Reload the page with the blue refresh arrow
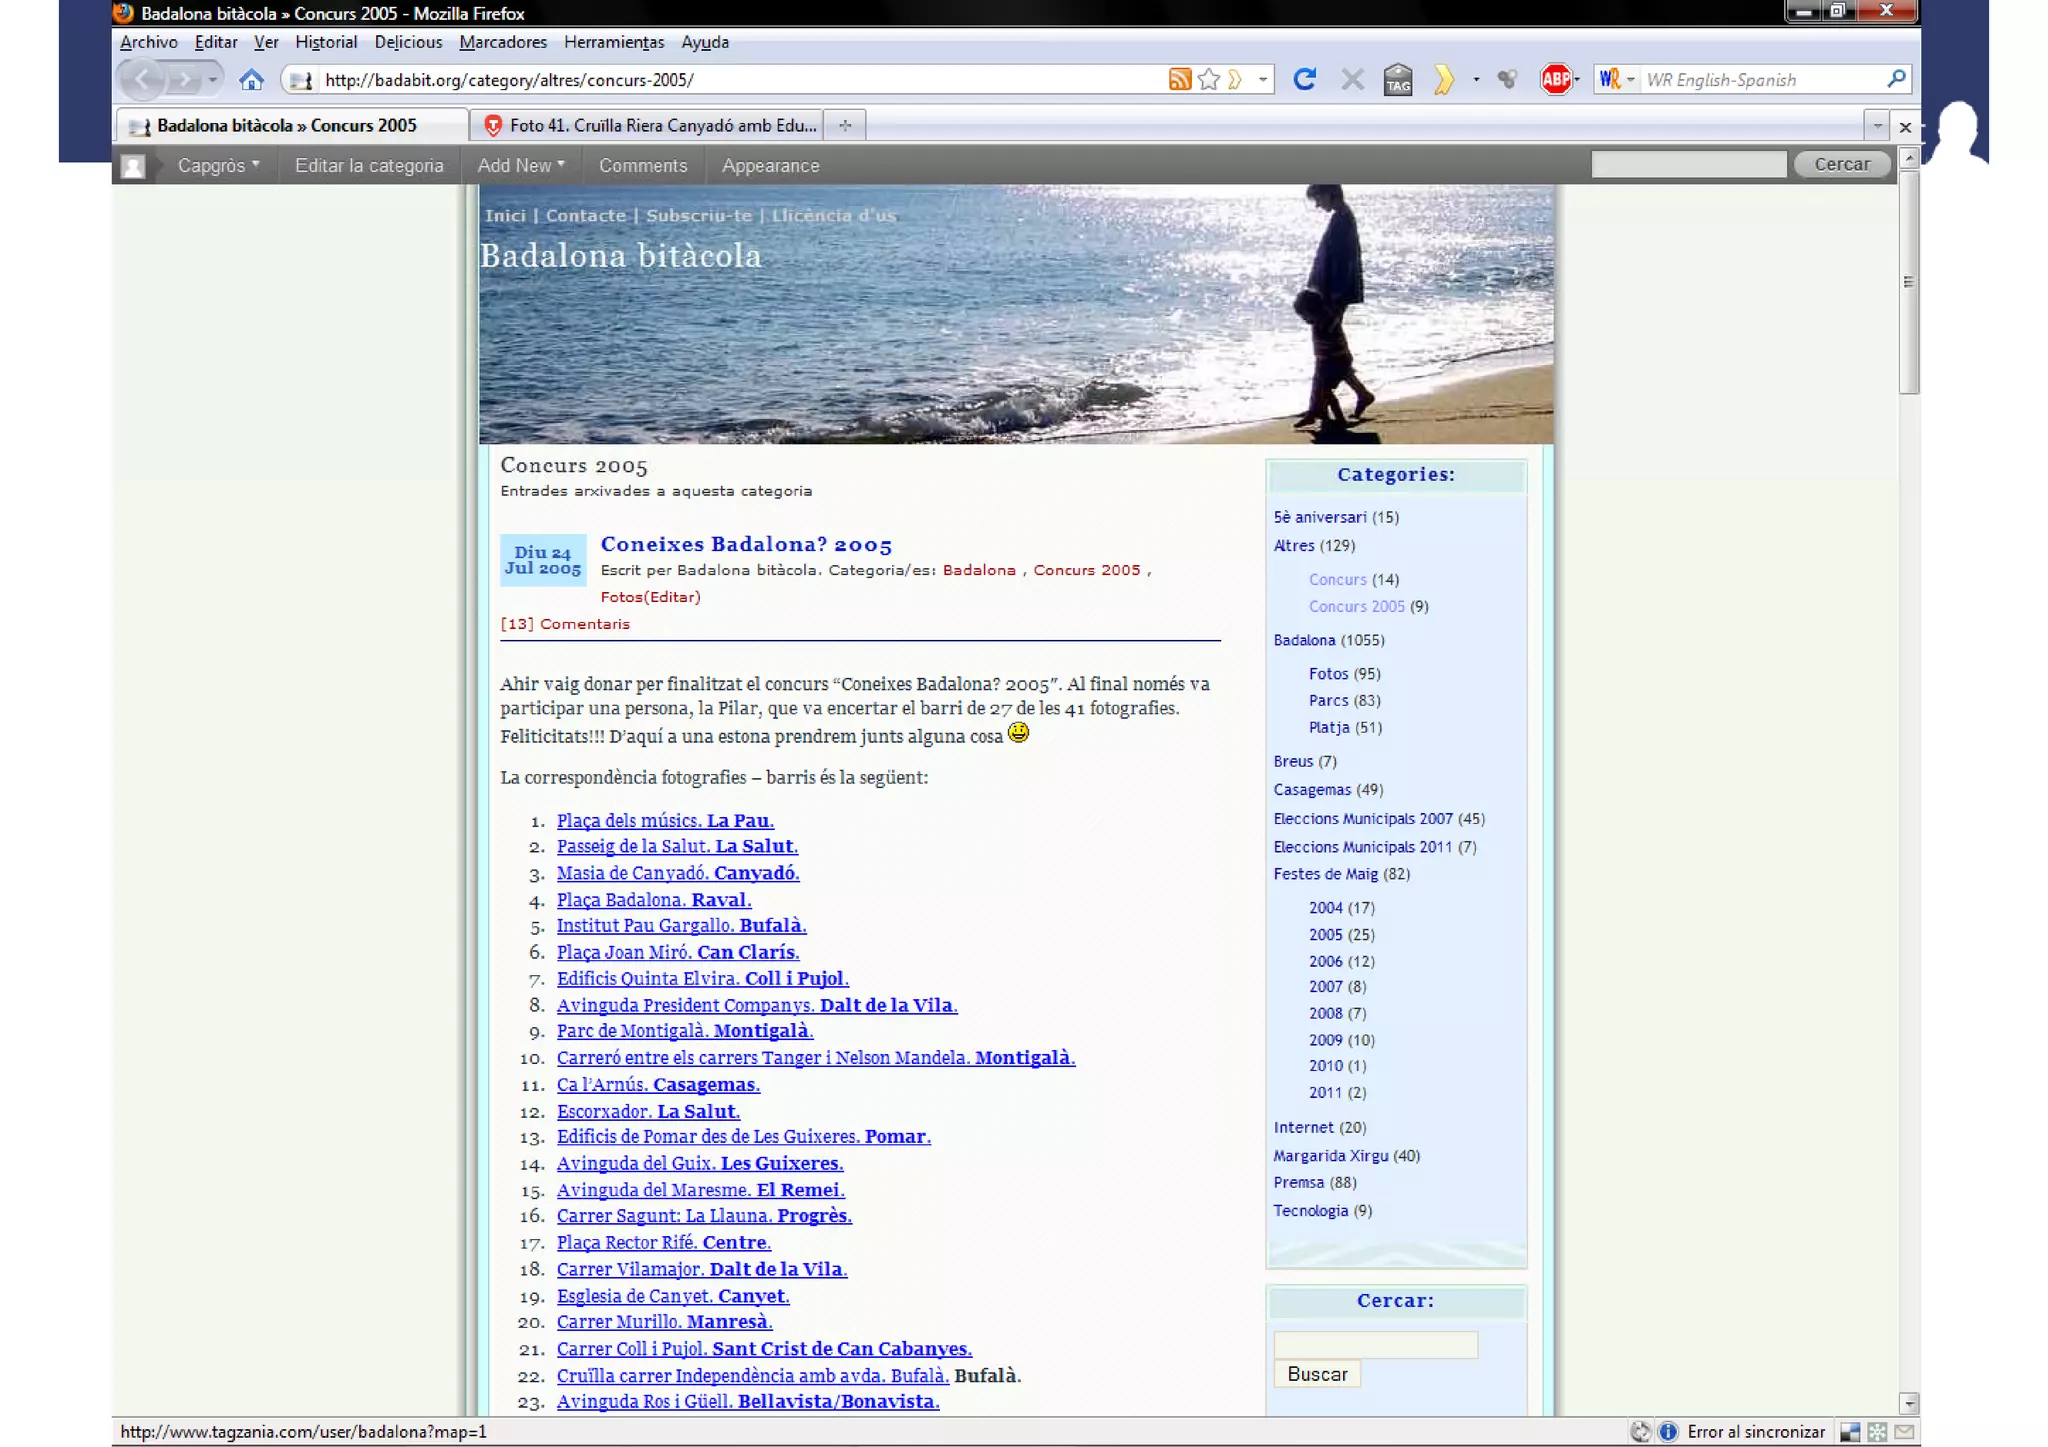2048x1447 pixels. [x=1304, y=80]
